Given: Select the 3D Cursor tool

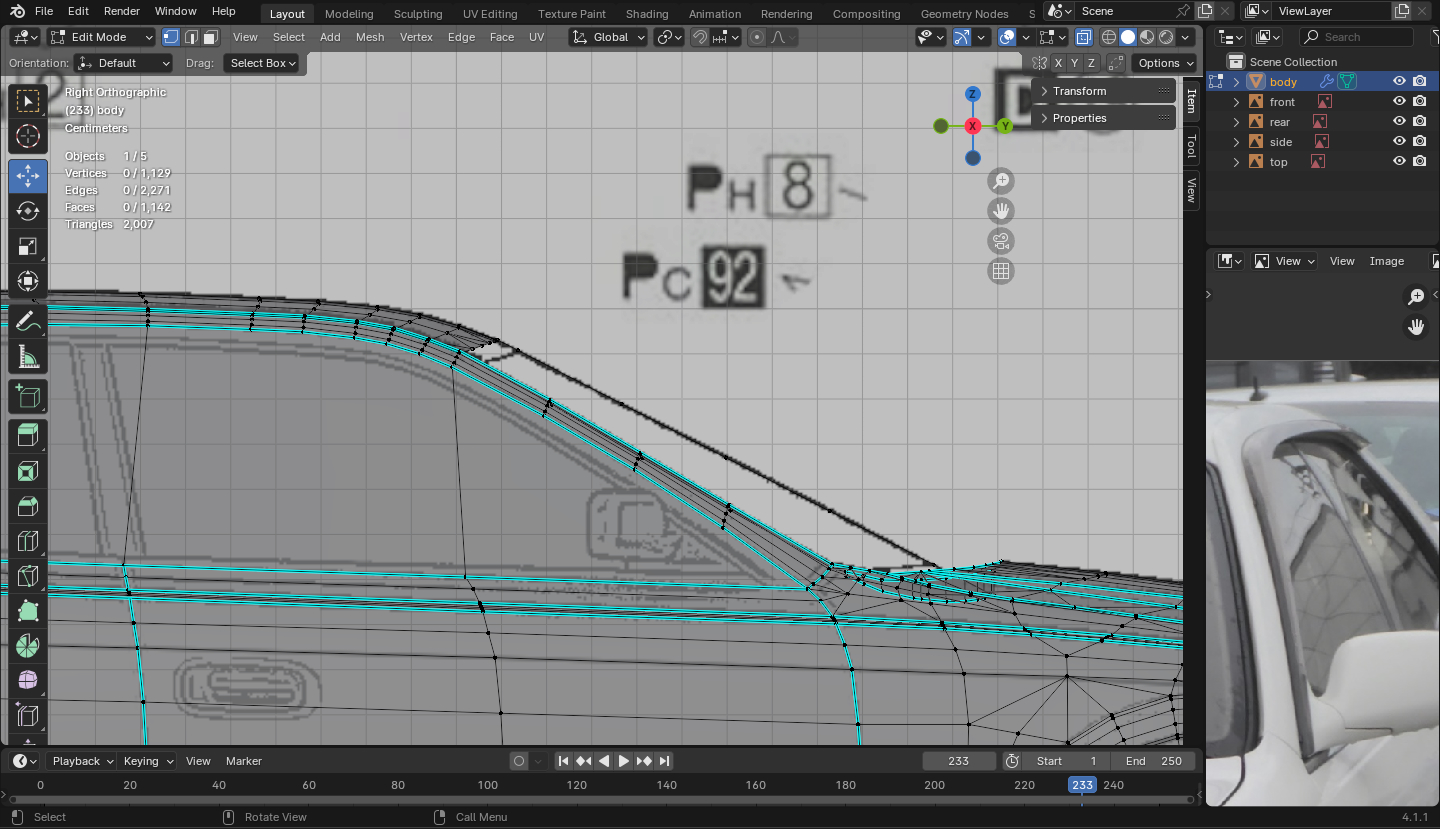Looking at the screenshot, I should (x=28, y=137).
